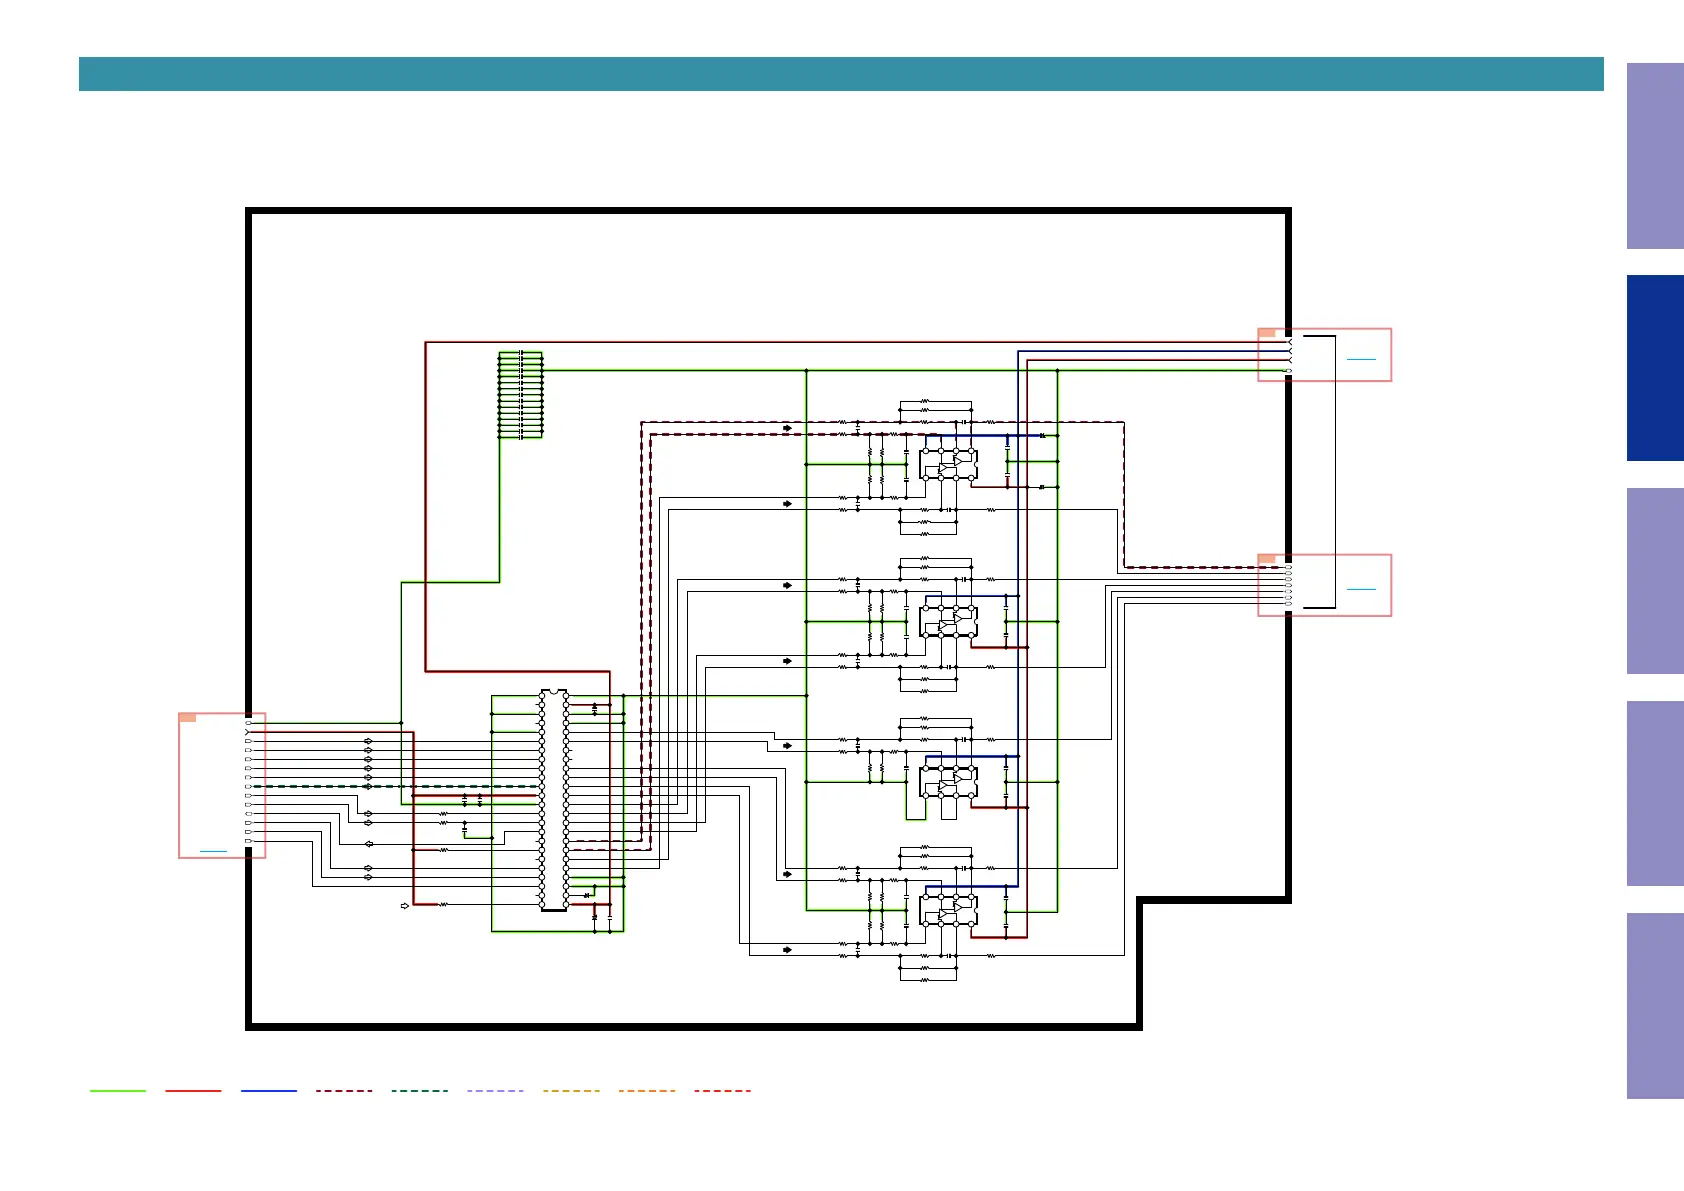
Task: Click the solid green legend line
Action: (x=118, y=1091)
